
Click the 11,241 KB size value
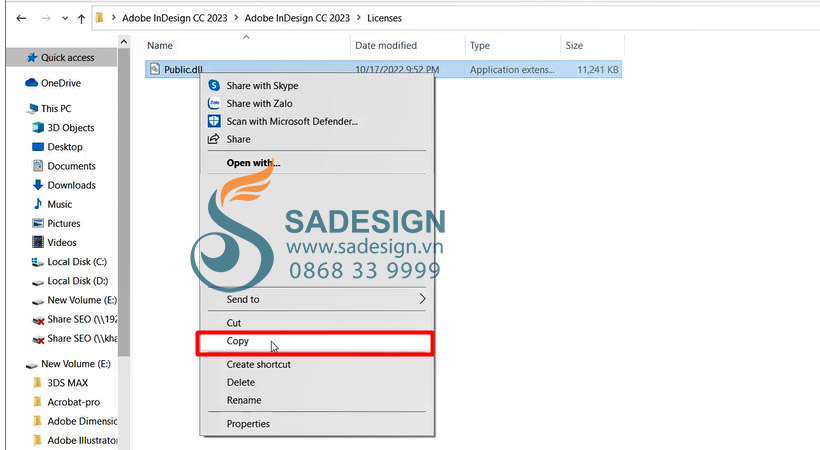coord(598,70)
